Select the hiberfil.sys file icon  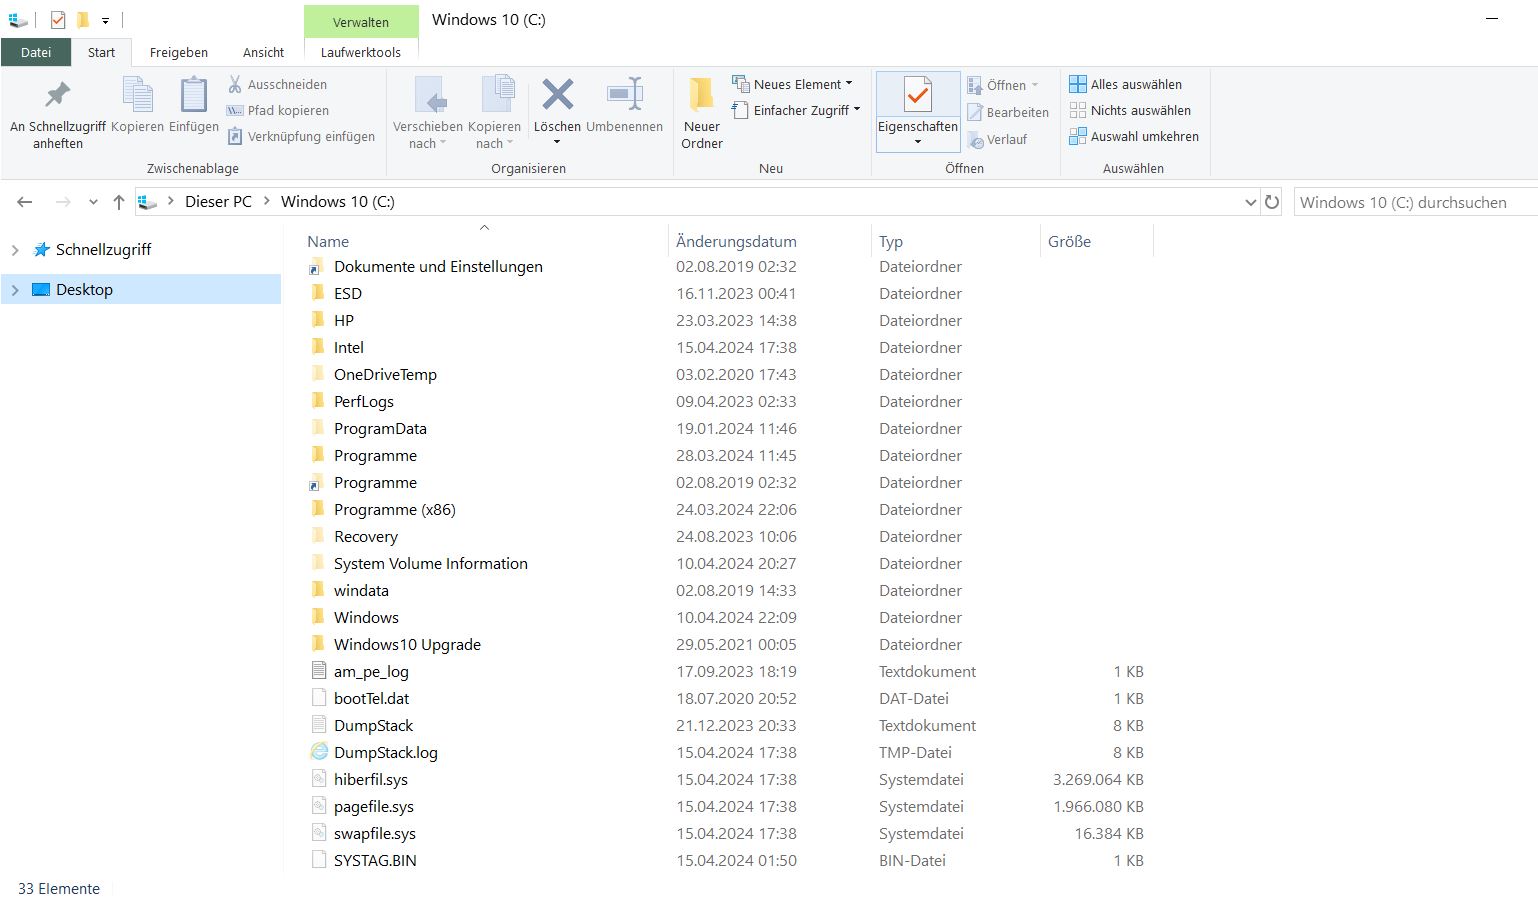tap(319, 779)
